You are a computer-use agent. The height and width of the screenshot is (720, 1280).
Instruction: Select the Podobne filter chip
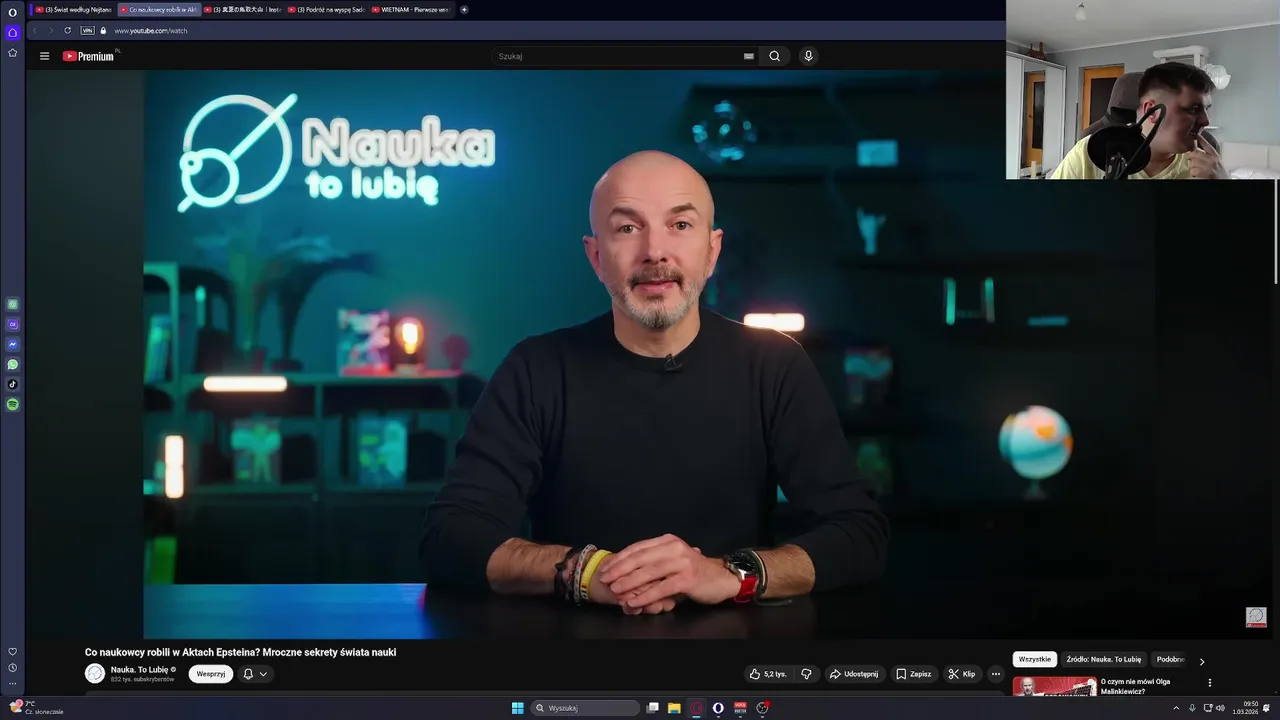point(1170,660)
